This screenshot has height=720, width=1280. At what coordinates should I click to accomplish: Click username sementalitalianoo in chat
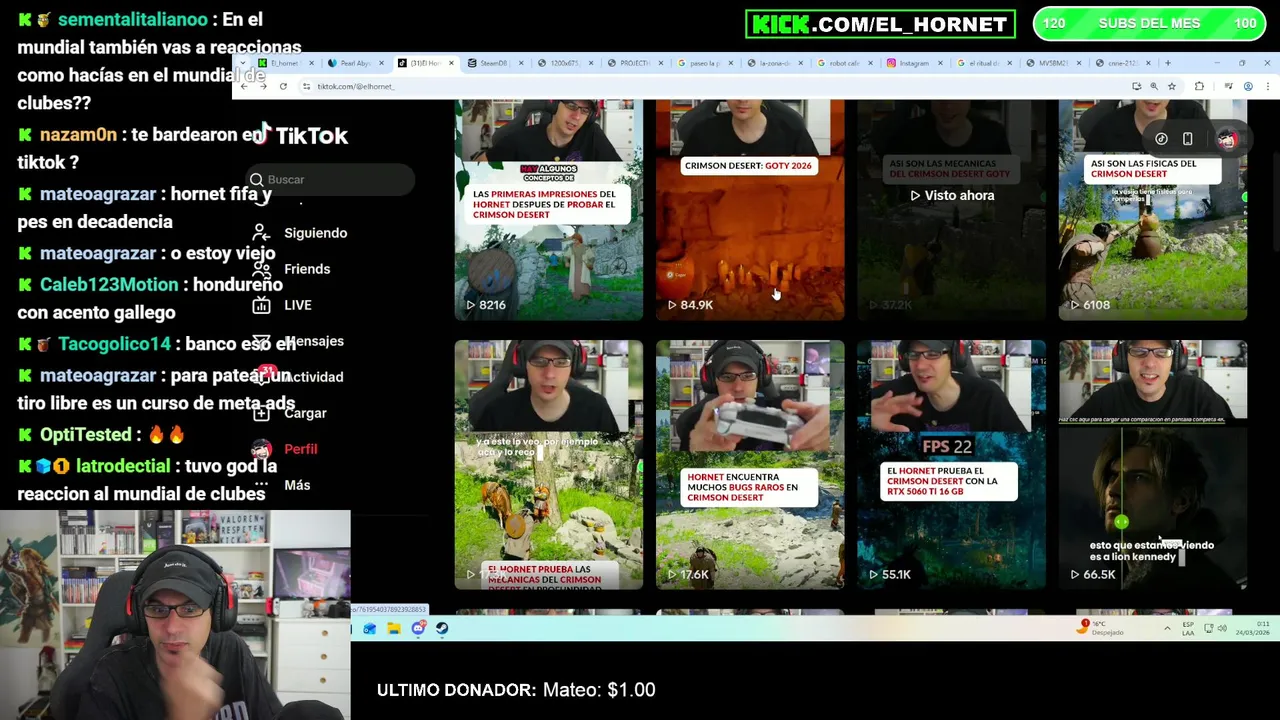[133, 20]
